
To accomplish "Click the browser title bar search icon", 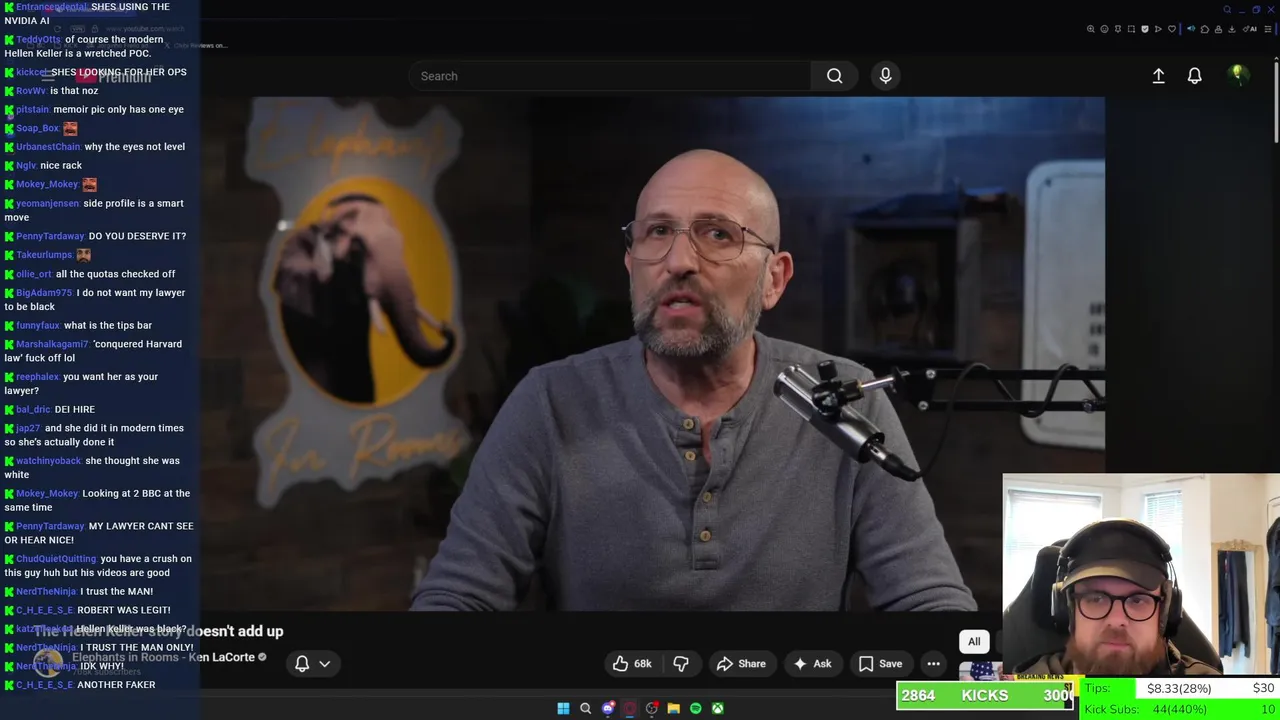I will point(1227,9).
